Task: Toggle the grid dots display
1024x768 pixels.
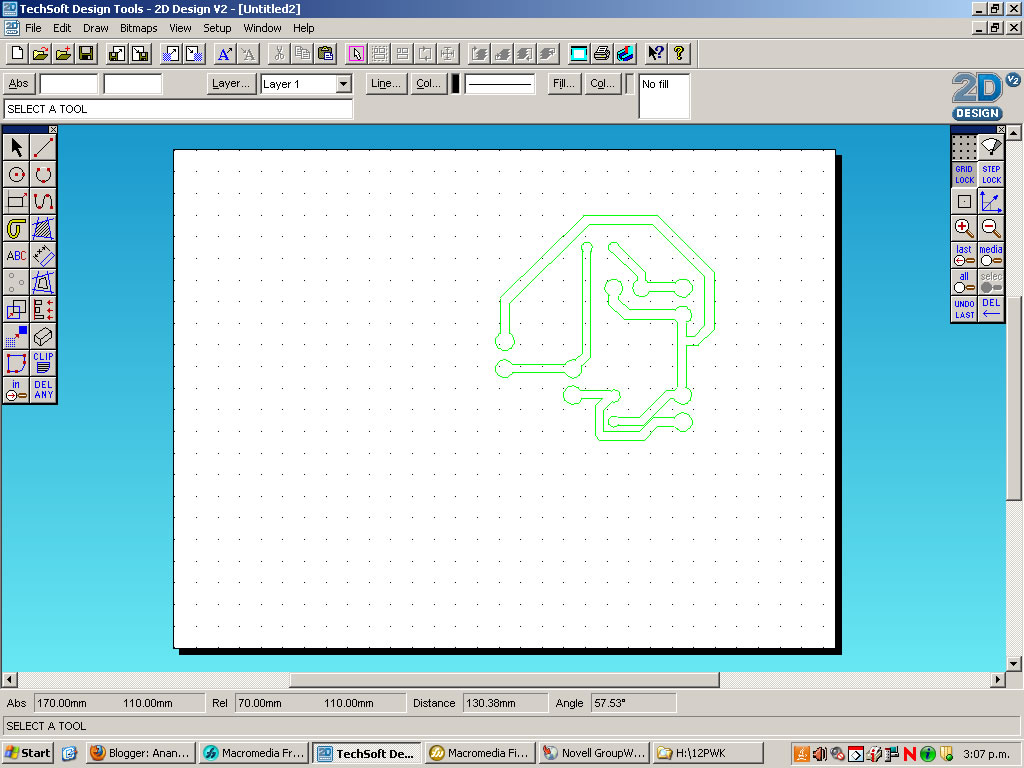Action: coord(963,147)
